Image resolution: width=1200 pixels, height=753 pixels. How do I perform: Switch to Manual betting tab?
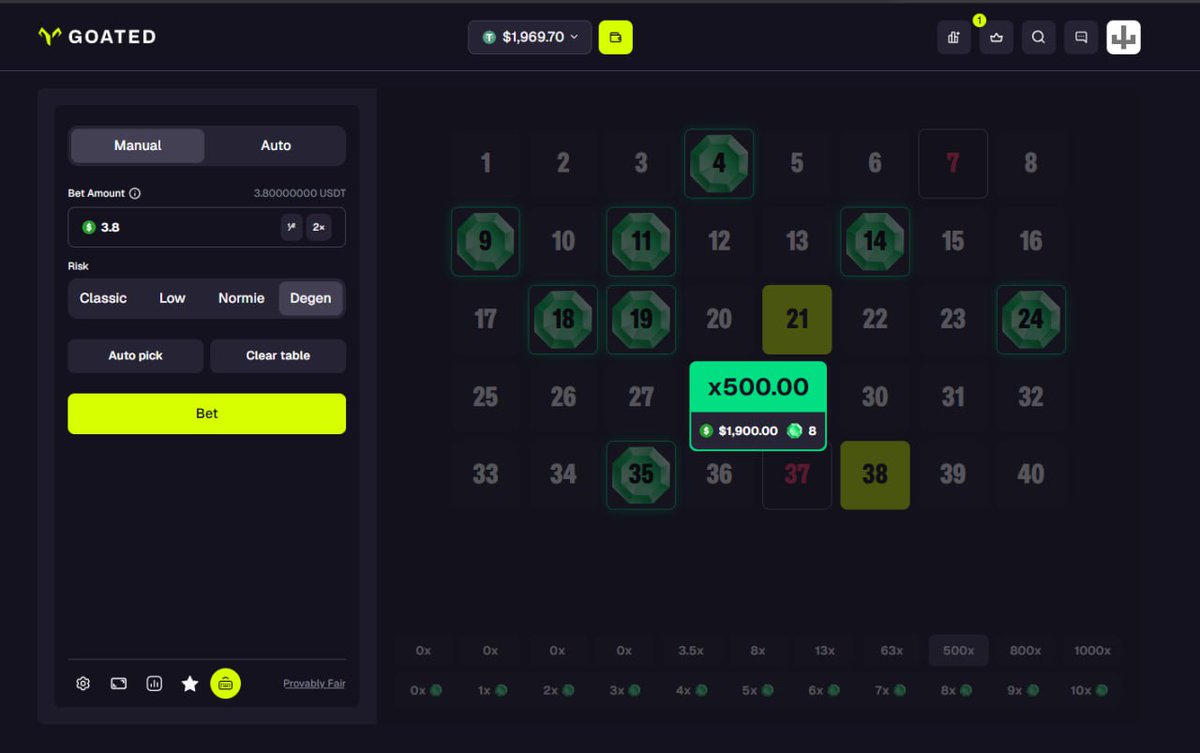point(138,145)
